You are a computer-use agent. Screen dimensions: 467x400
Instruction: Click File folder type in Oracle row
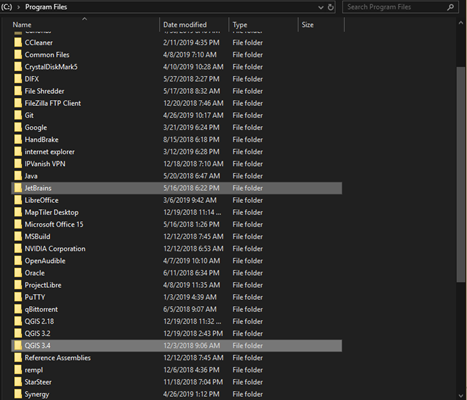(247, 273)
